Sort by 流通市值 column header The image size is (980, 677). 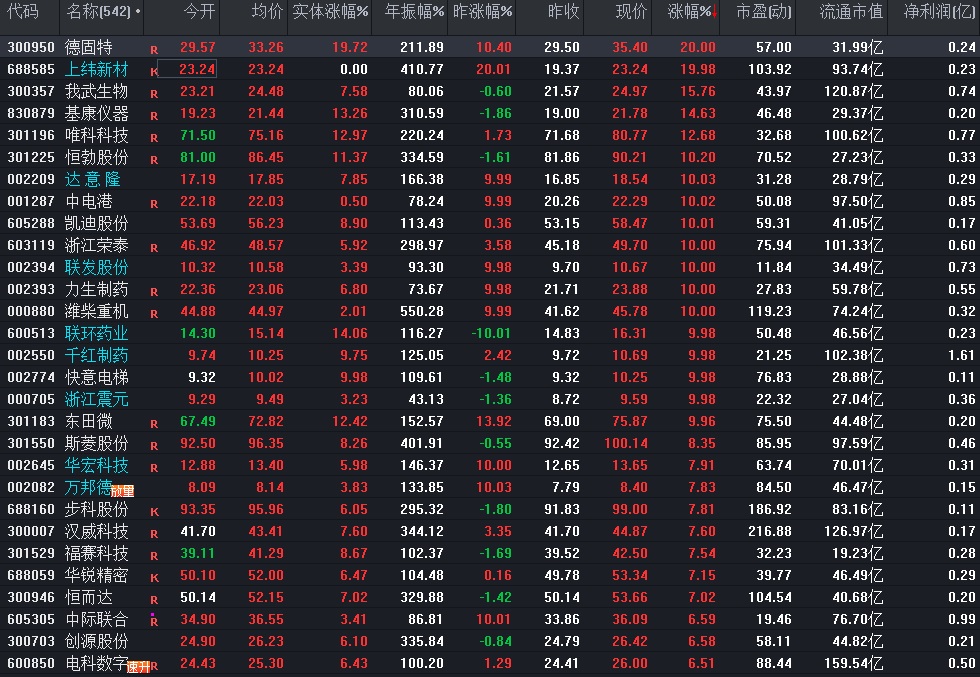coord(851,12)
